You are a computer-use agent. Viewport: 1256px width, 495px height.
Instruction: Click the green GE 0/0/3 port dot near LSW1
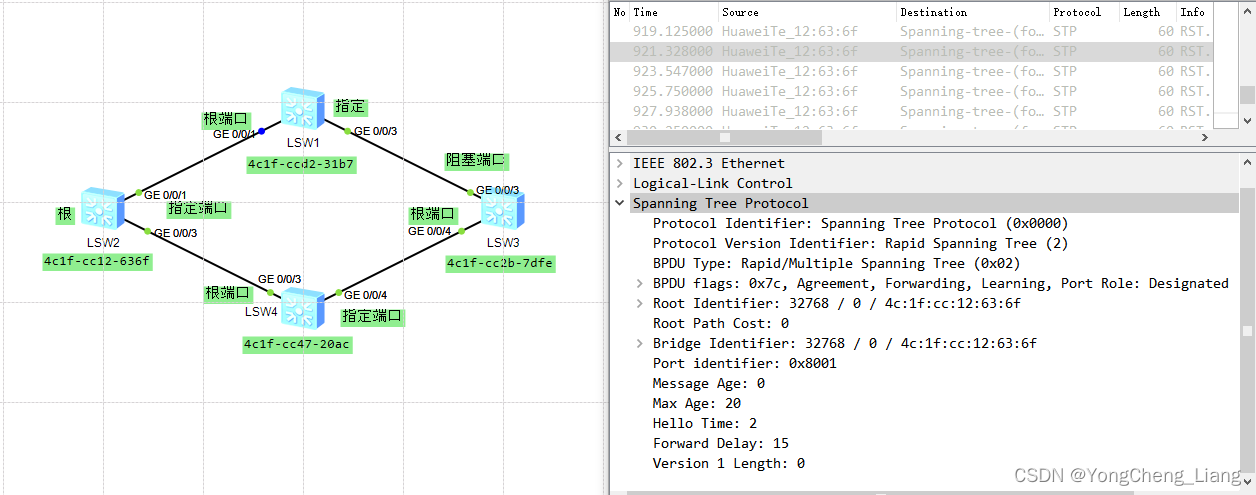click(348, 131)
